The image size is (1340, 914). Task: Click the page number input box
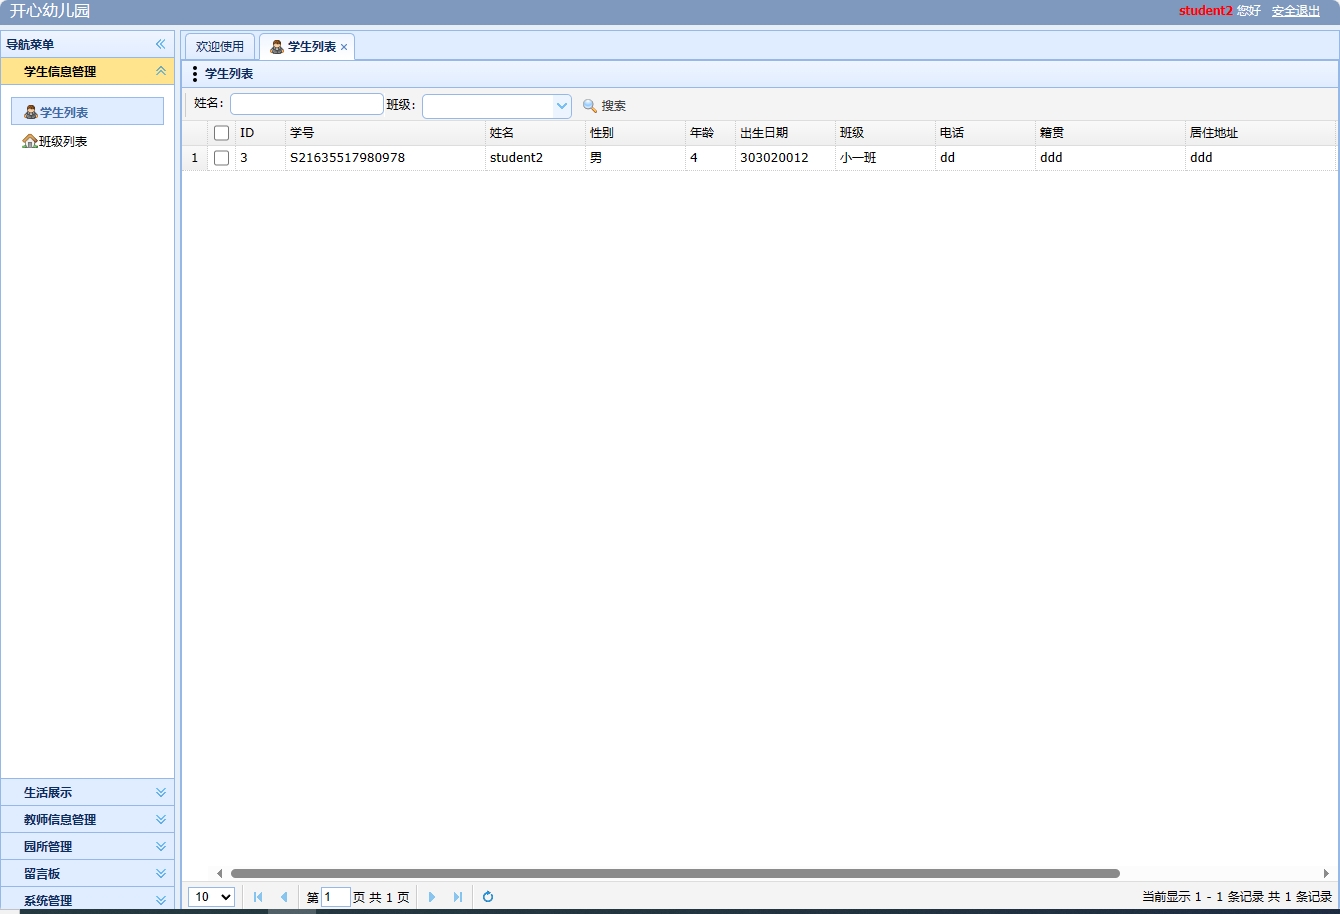click(x=336, y=897)
